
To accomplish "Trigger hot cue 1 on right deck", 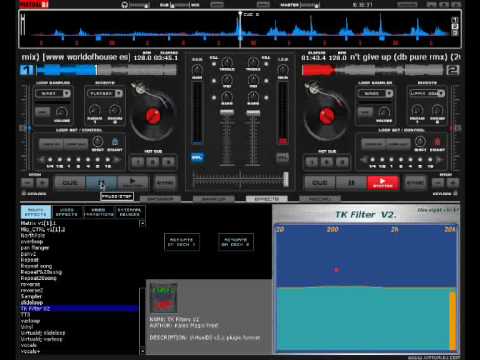I will [x=312, y=162].
